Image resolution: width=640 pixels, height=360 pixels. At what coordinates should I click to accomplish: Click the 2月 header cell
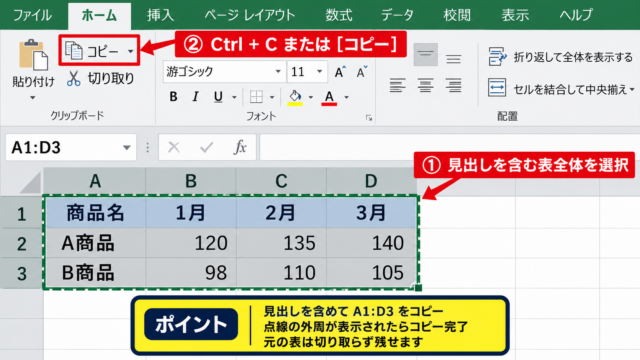[x=281, y=213]
